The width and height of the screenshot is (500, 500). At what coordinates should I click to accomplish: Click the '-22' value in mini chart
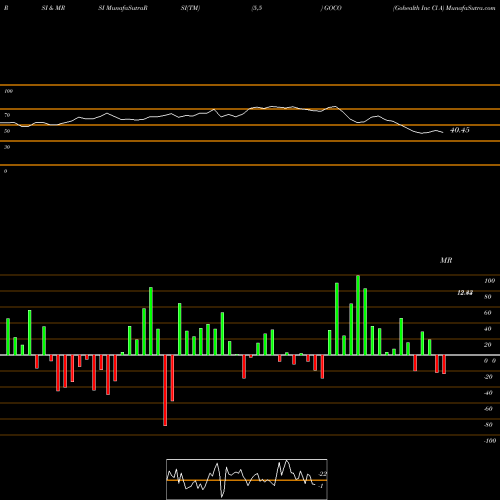click(322, 474)
